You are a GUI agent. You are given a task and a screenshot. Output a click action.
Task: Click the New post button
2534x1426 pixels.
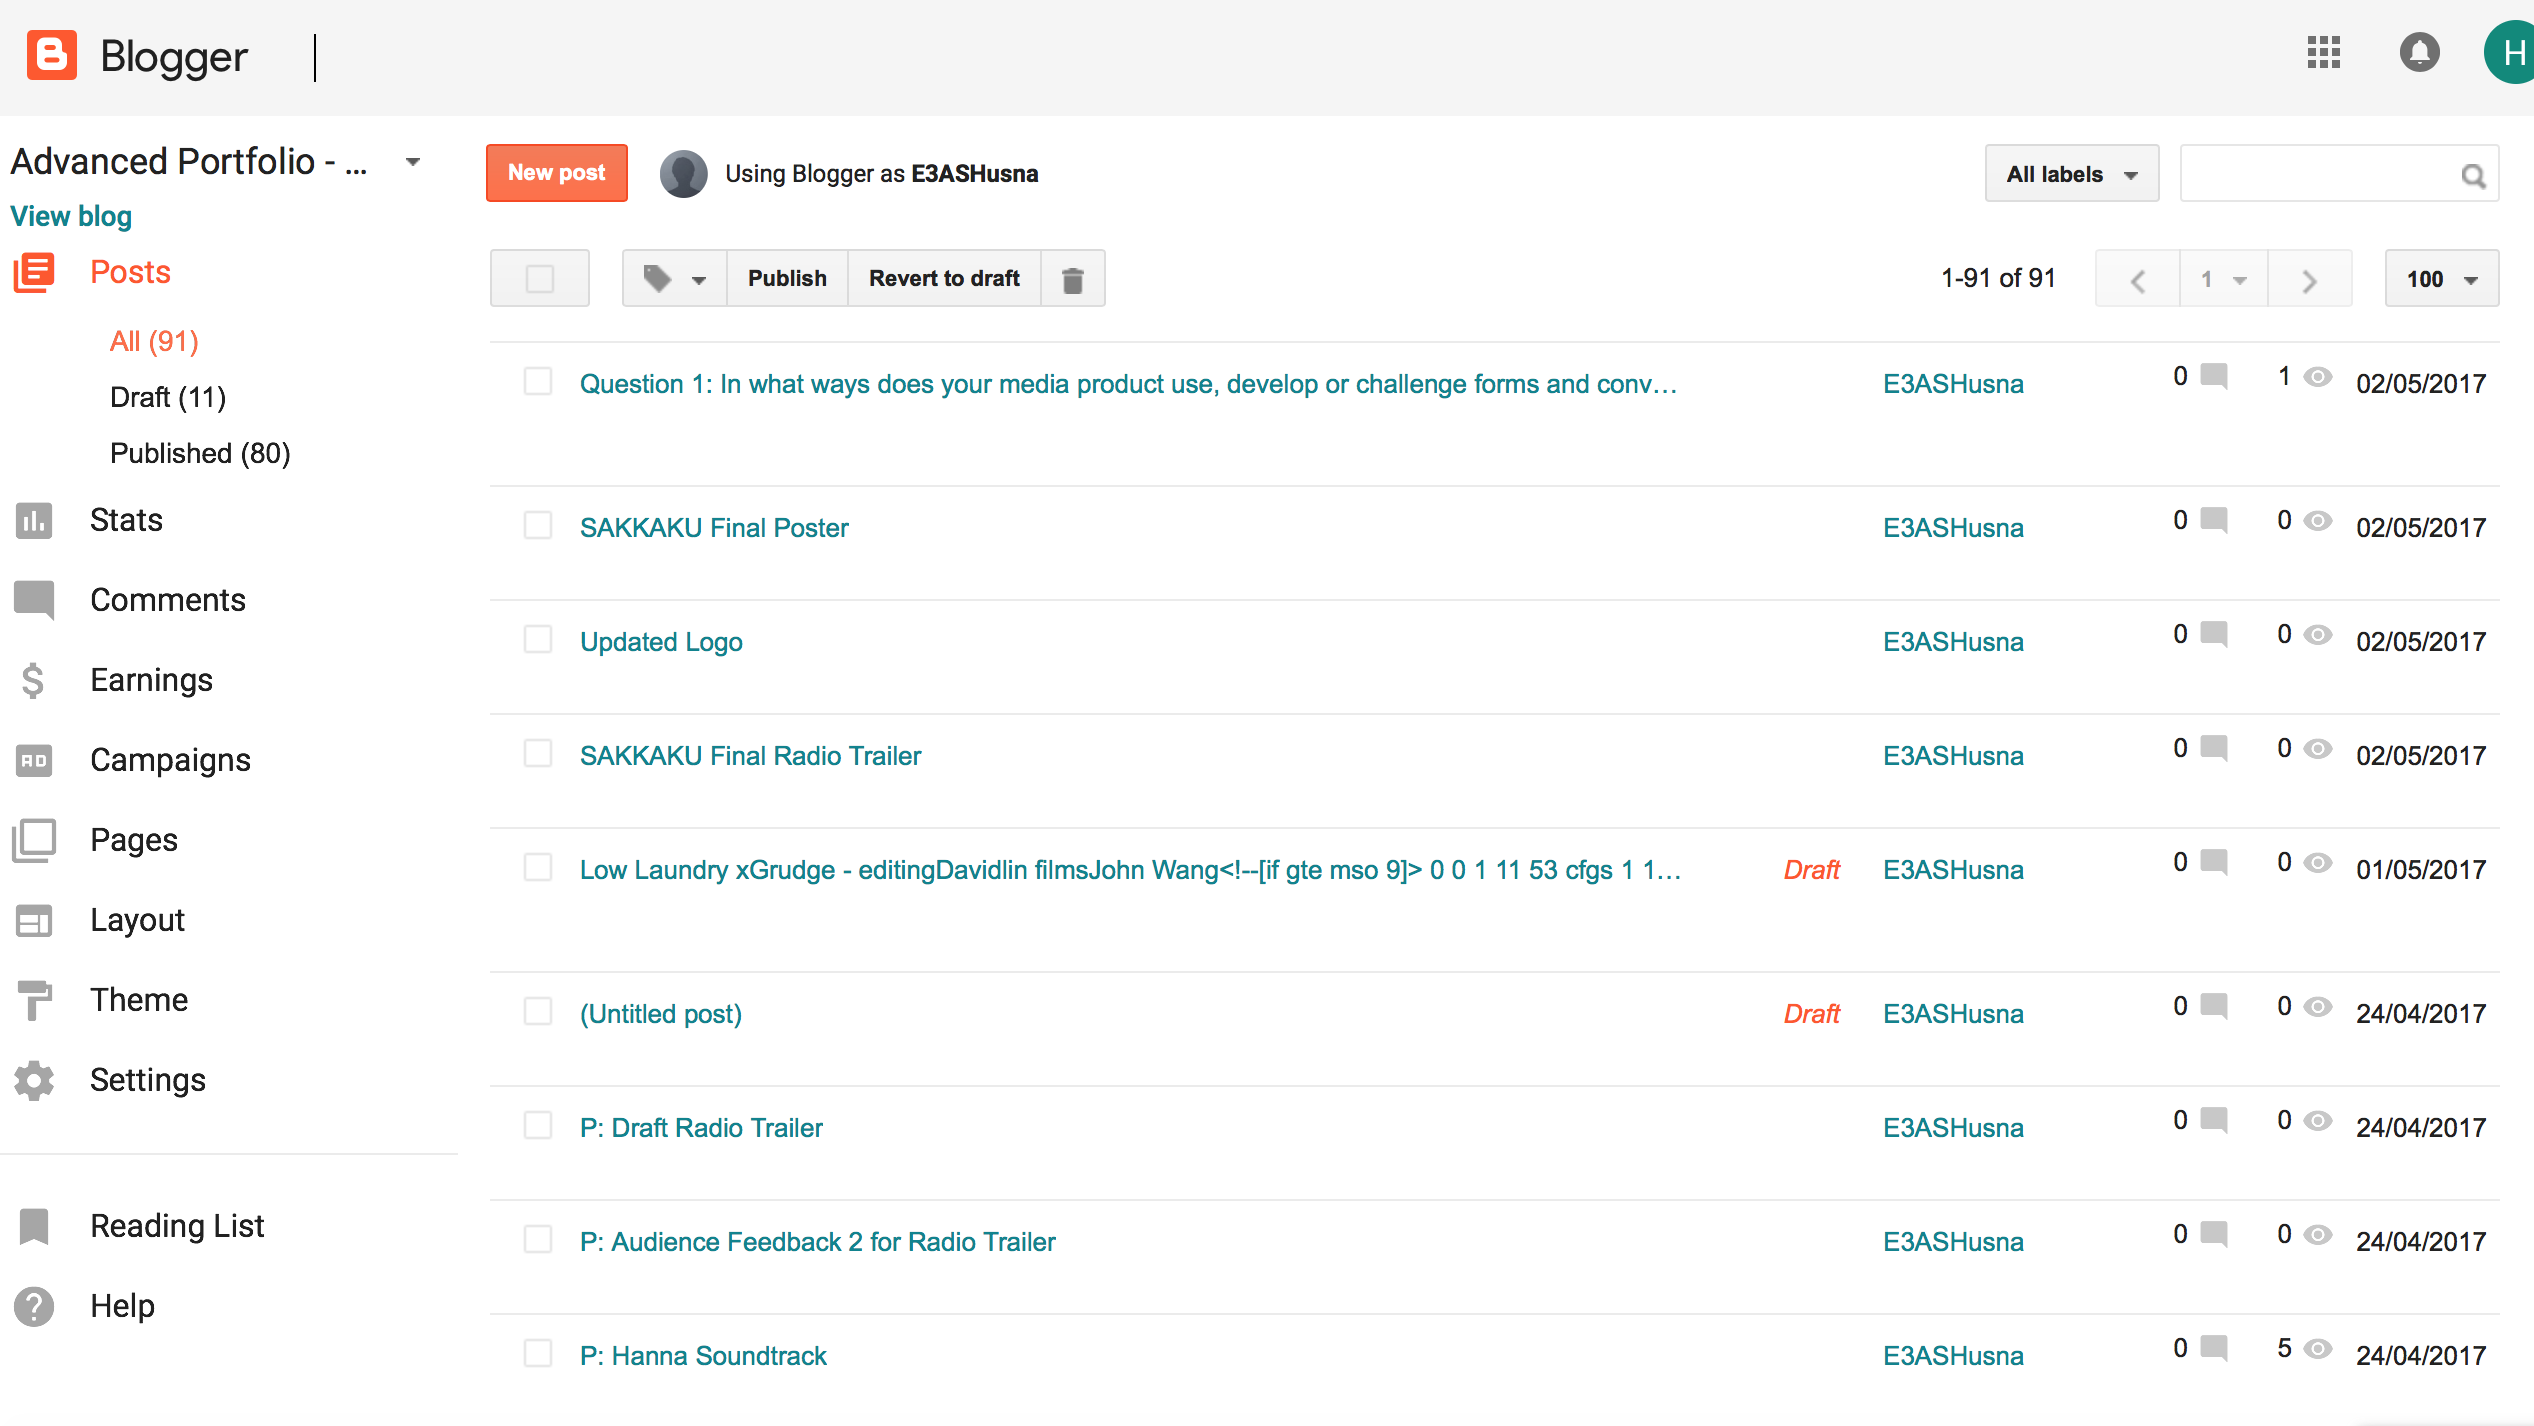point(557,173)
